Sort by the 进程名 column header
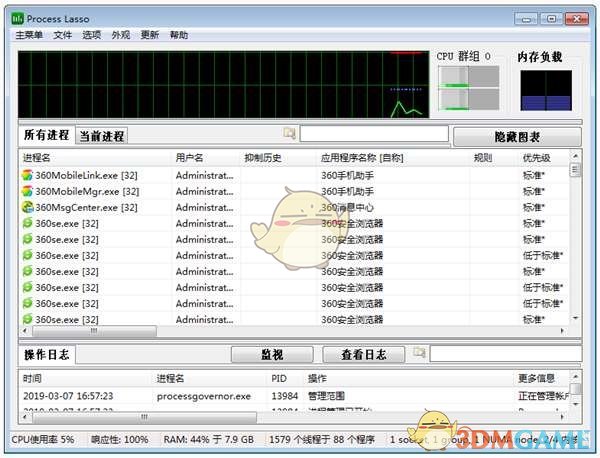 (x=96, y=158)
